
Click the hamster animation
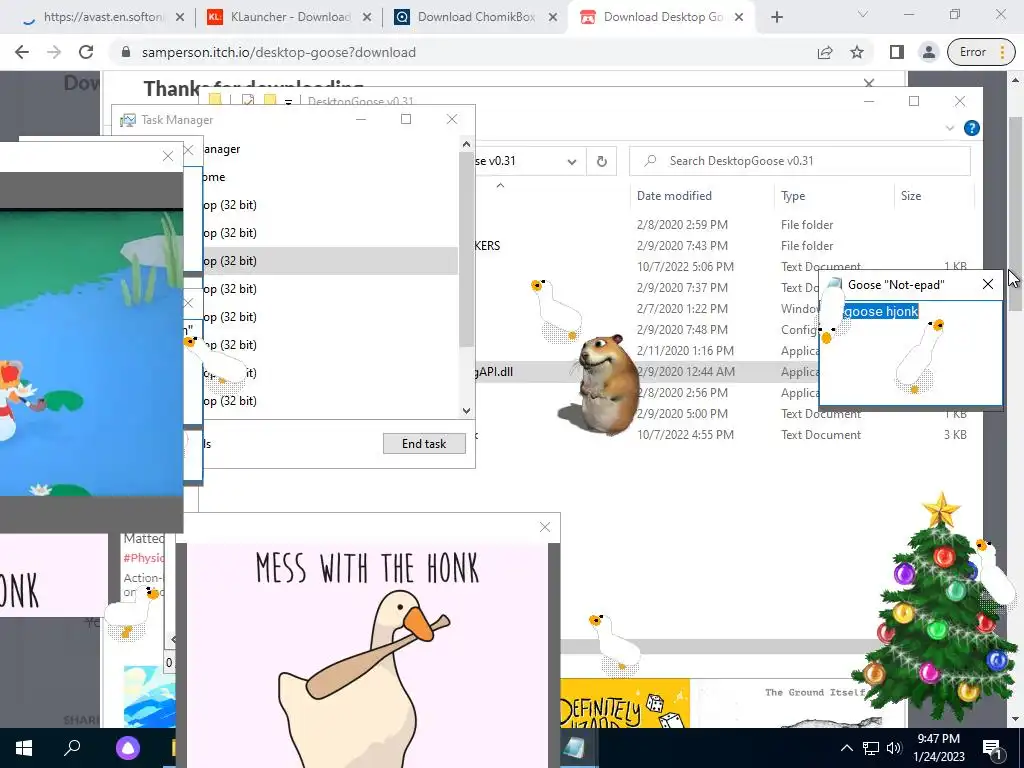(x=600, y=384)
